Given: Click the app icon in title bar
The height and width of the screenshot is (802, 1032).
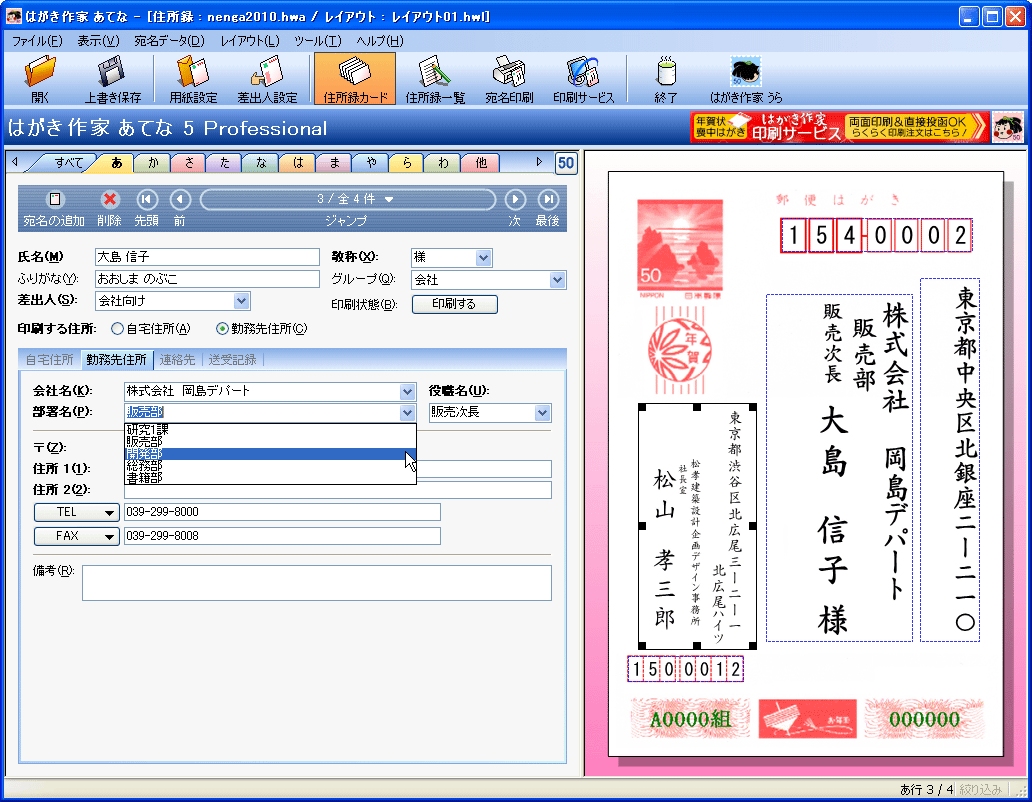Looking at the screenshot, I should (x=13, y=16).
